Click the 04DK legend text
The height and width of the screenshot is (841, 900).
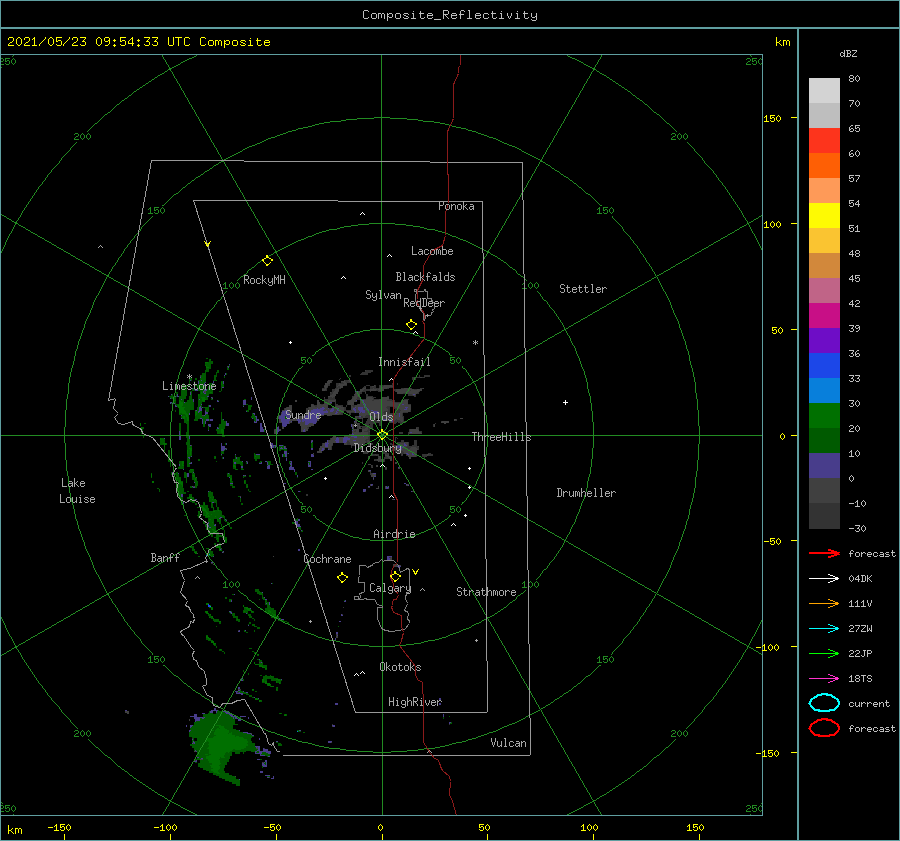coord(860,579)
